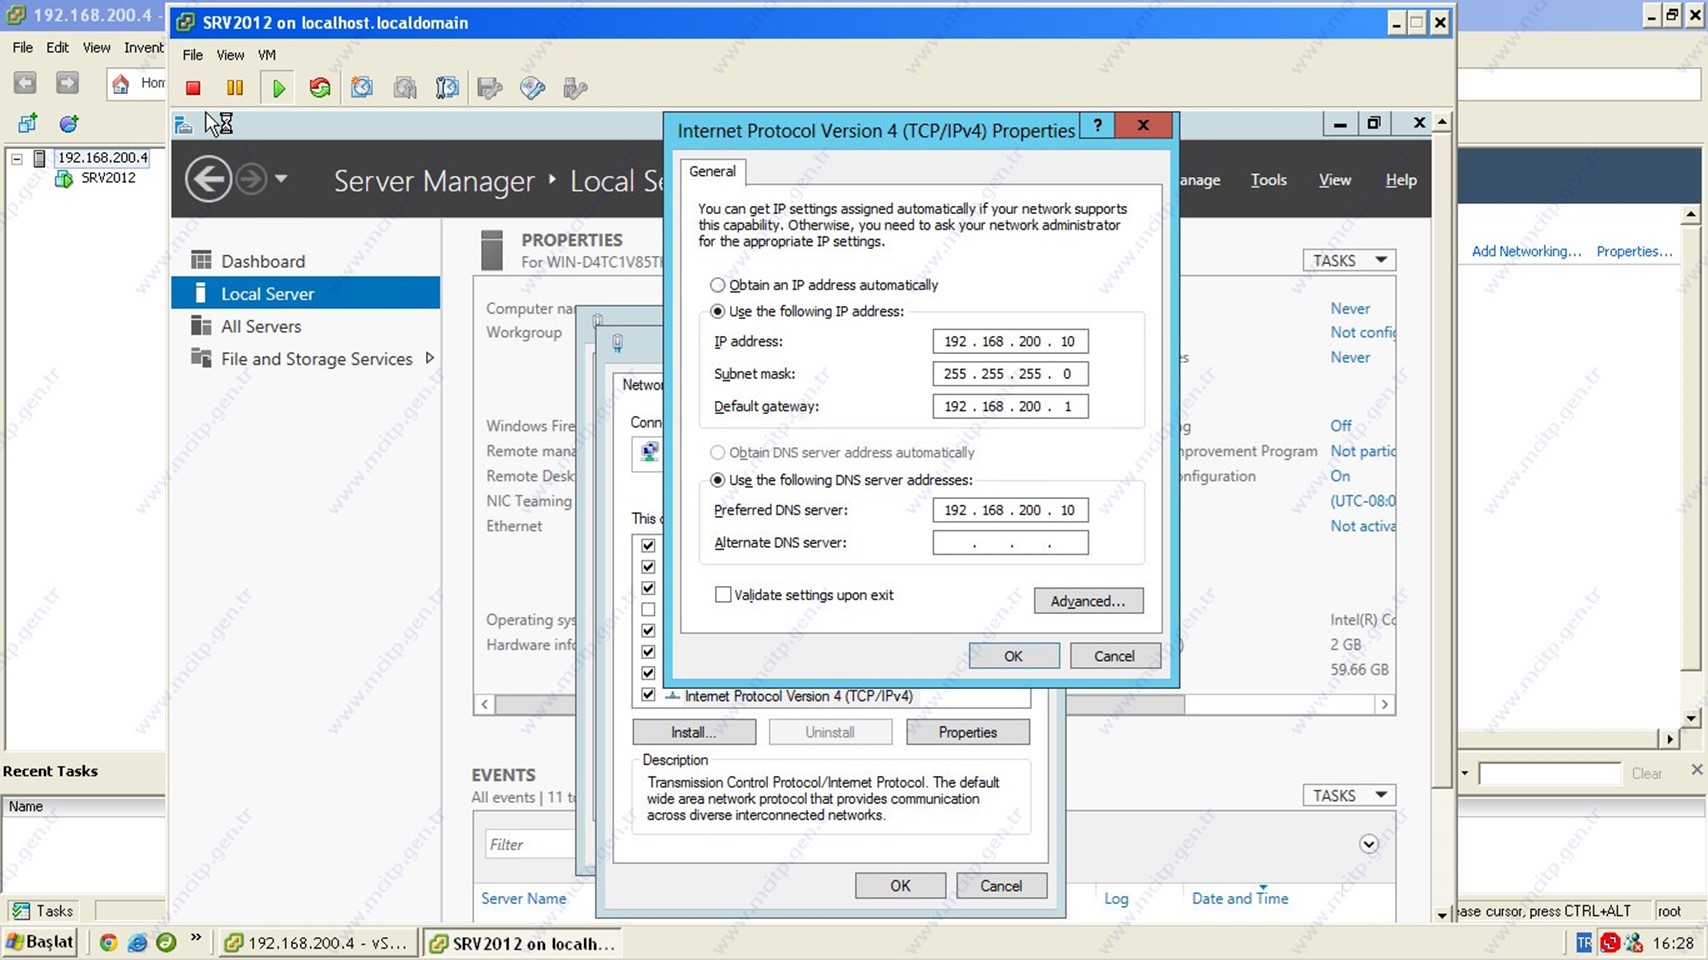Connect floppy device toolbar icon
The width and height of the screenshot is (1708, 960).
click(490, 88)
